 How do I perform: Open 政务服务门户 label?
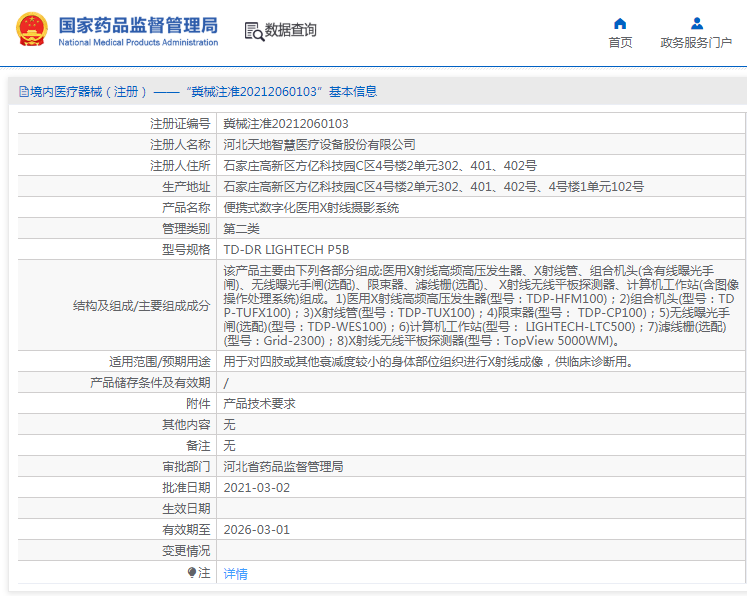(x=696, y=43)
